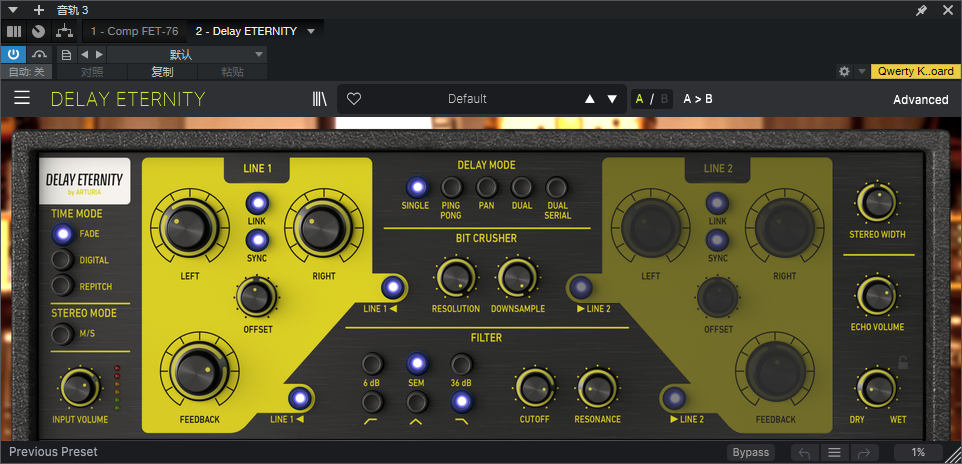Viewport: 962px width, 464px height.
Task: Select PAN delay mode
Action: pyautogui.click(x=487, y=187)
